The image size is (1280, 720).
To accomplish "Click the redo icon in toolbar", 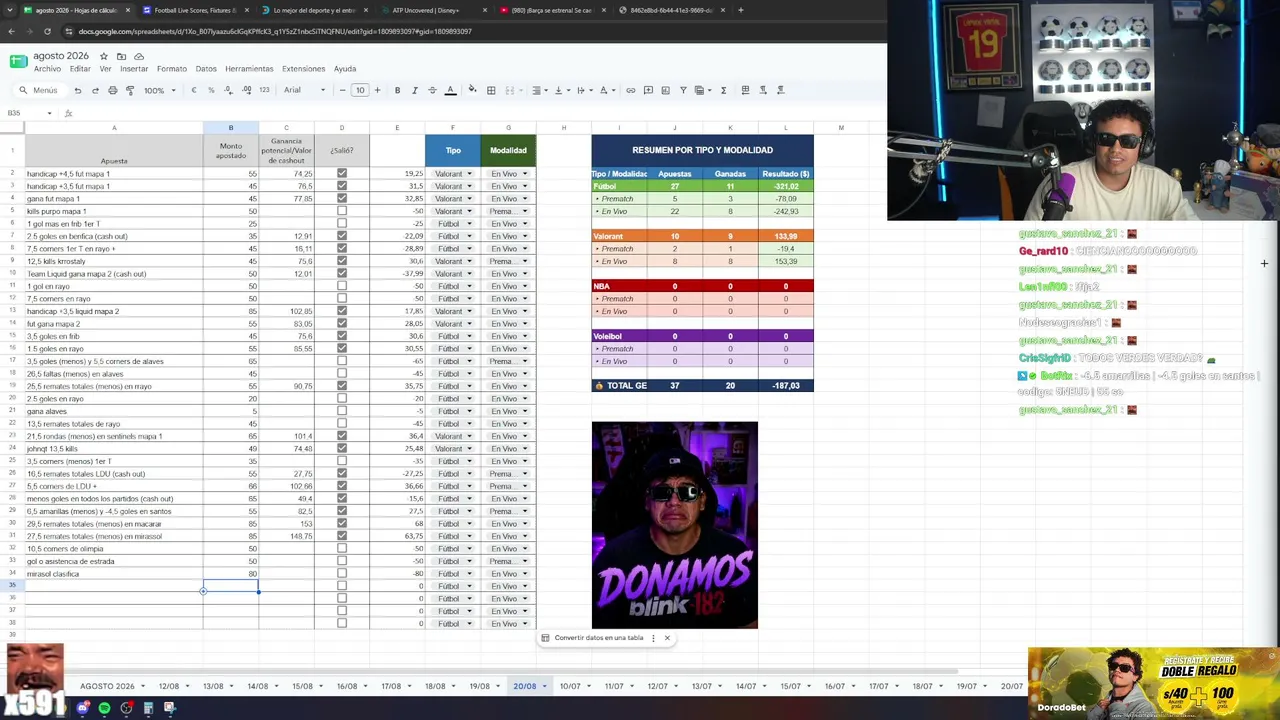I will (x=95, y=90).
